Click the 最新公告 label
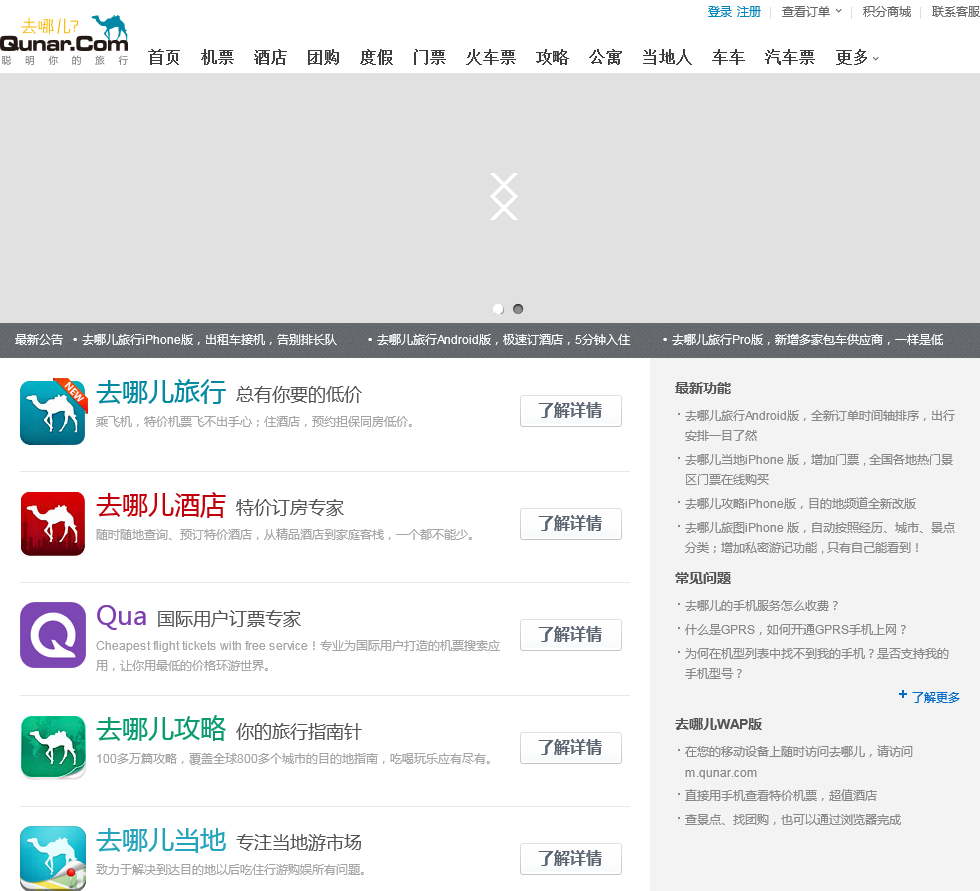The image size is (980, 891). (39, 340)
